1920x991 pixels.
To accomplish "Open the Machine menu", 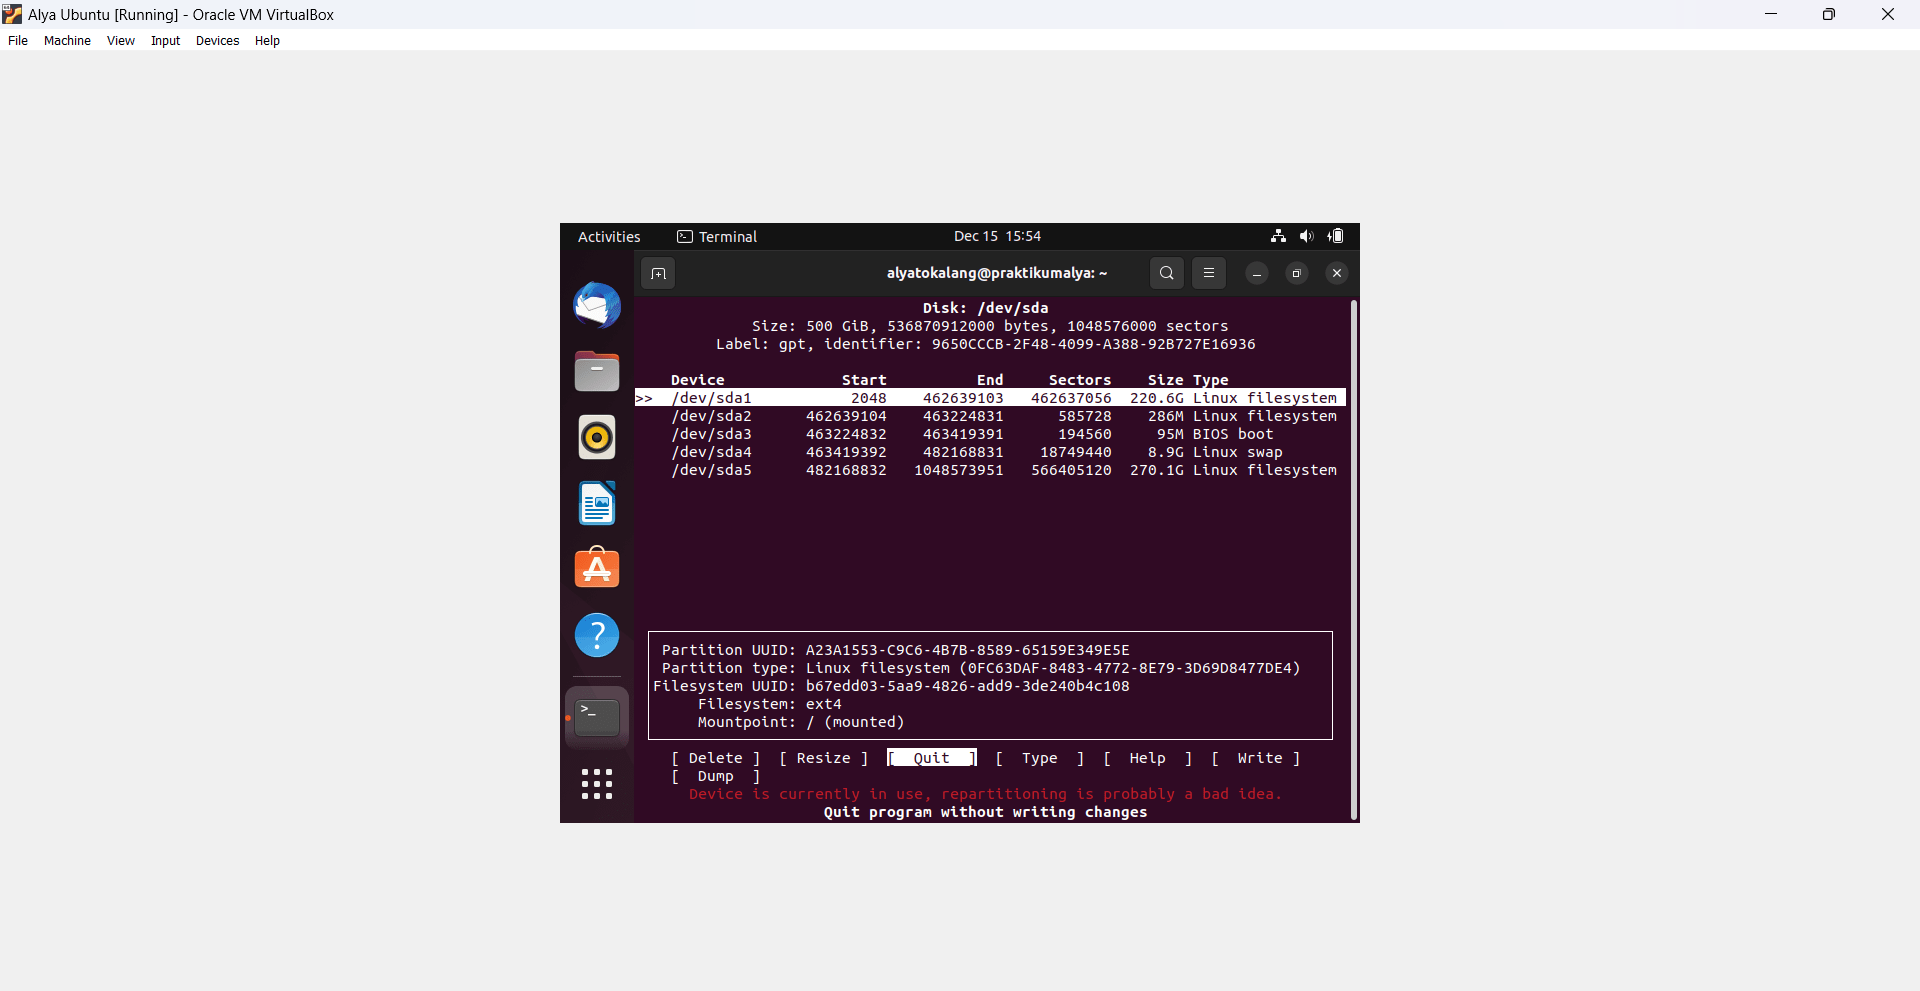I will [x=67, y=41].
